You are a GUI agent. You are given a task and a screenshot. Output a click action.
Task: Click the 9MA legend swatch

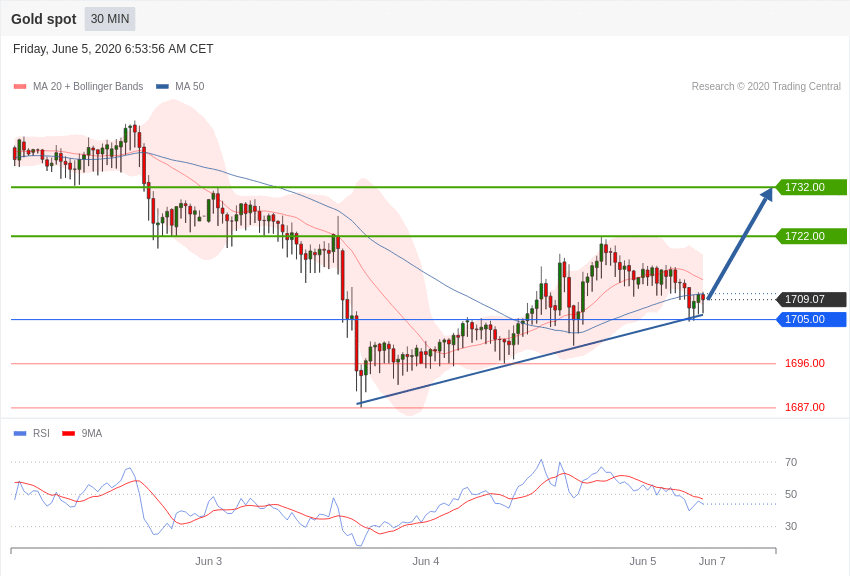tap(68, 433)
